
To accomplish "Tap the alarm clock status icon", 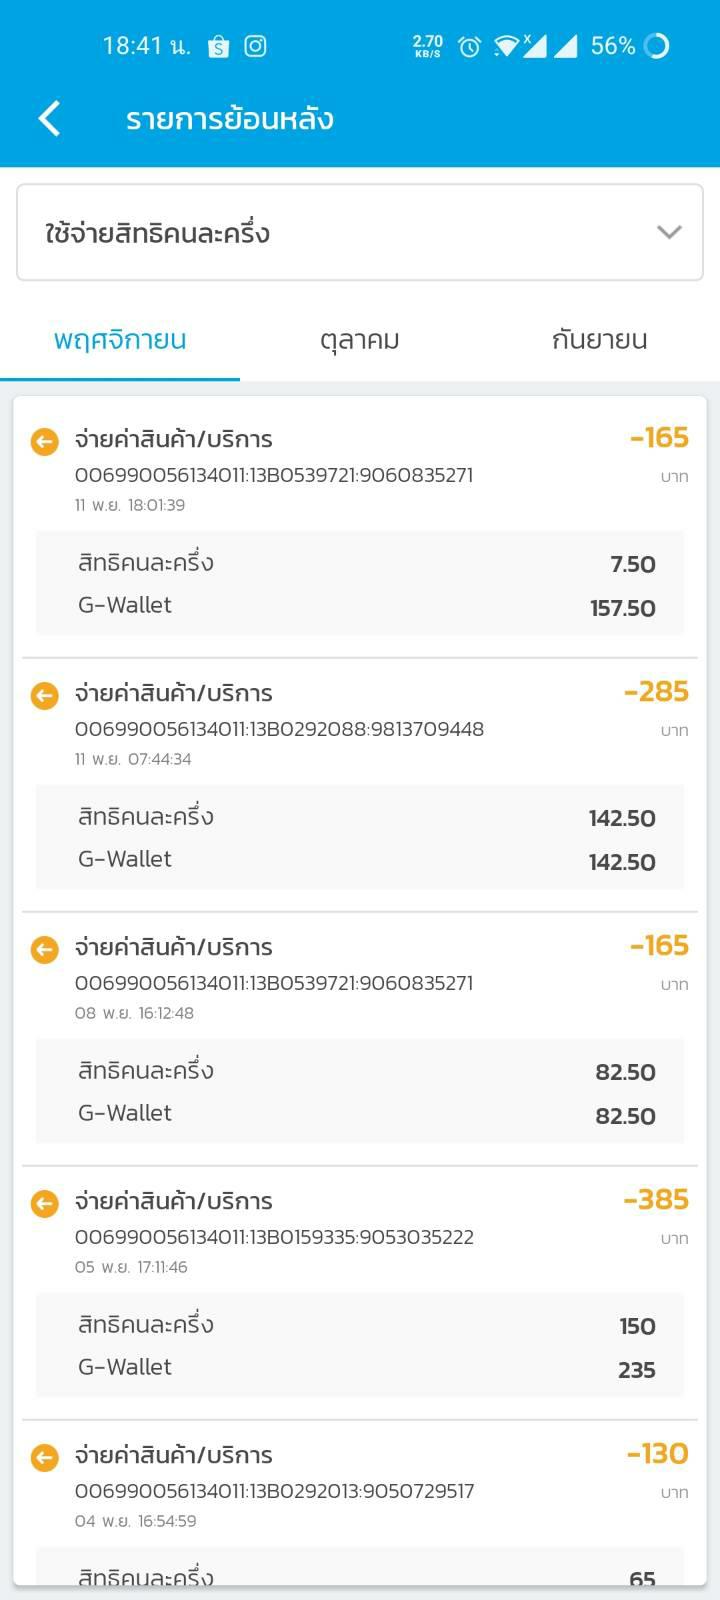I will click(x=469, y=46).
